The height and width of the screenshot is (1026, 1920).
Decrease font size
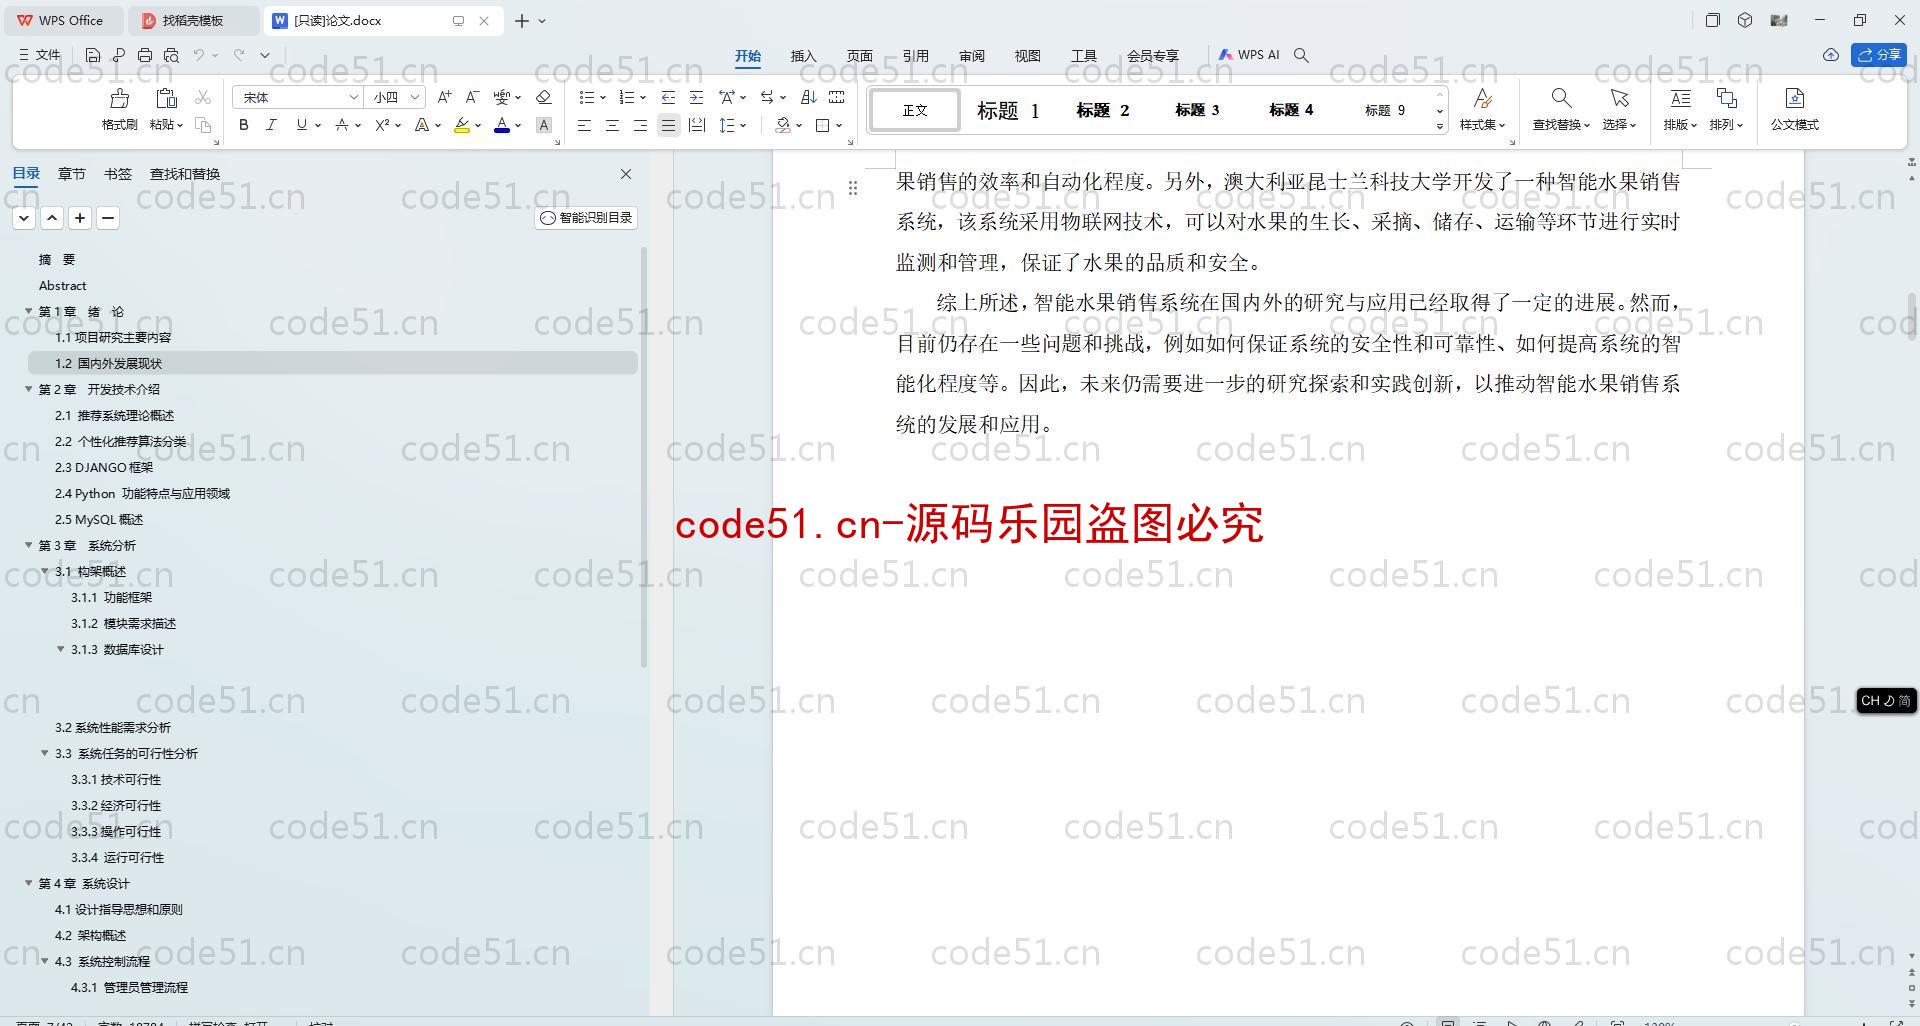[472, 97]
